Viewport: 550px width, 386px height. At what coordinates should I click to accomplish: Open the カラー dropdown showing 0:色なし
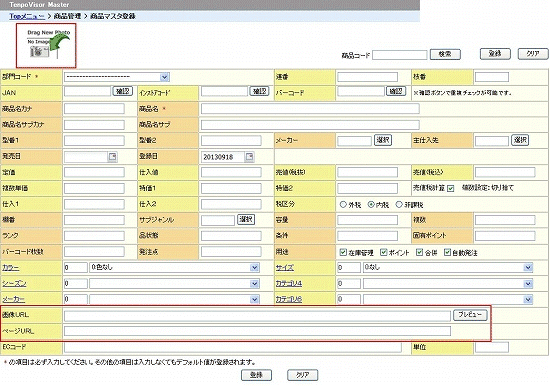[174, 268]
